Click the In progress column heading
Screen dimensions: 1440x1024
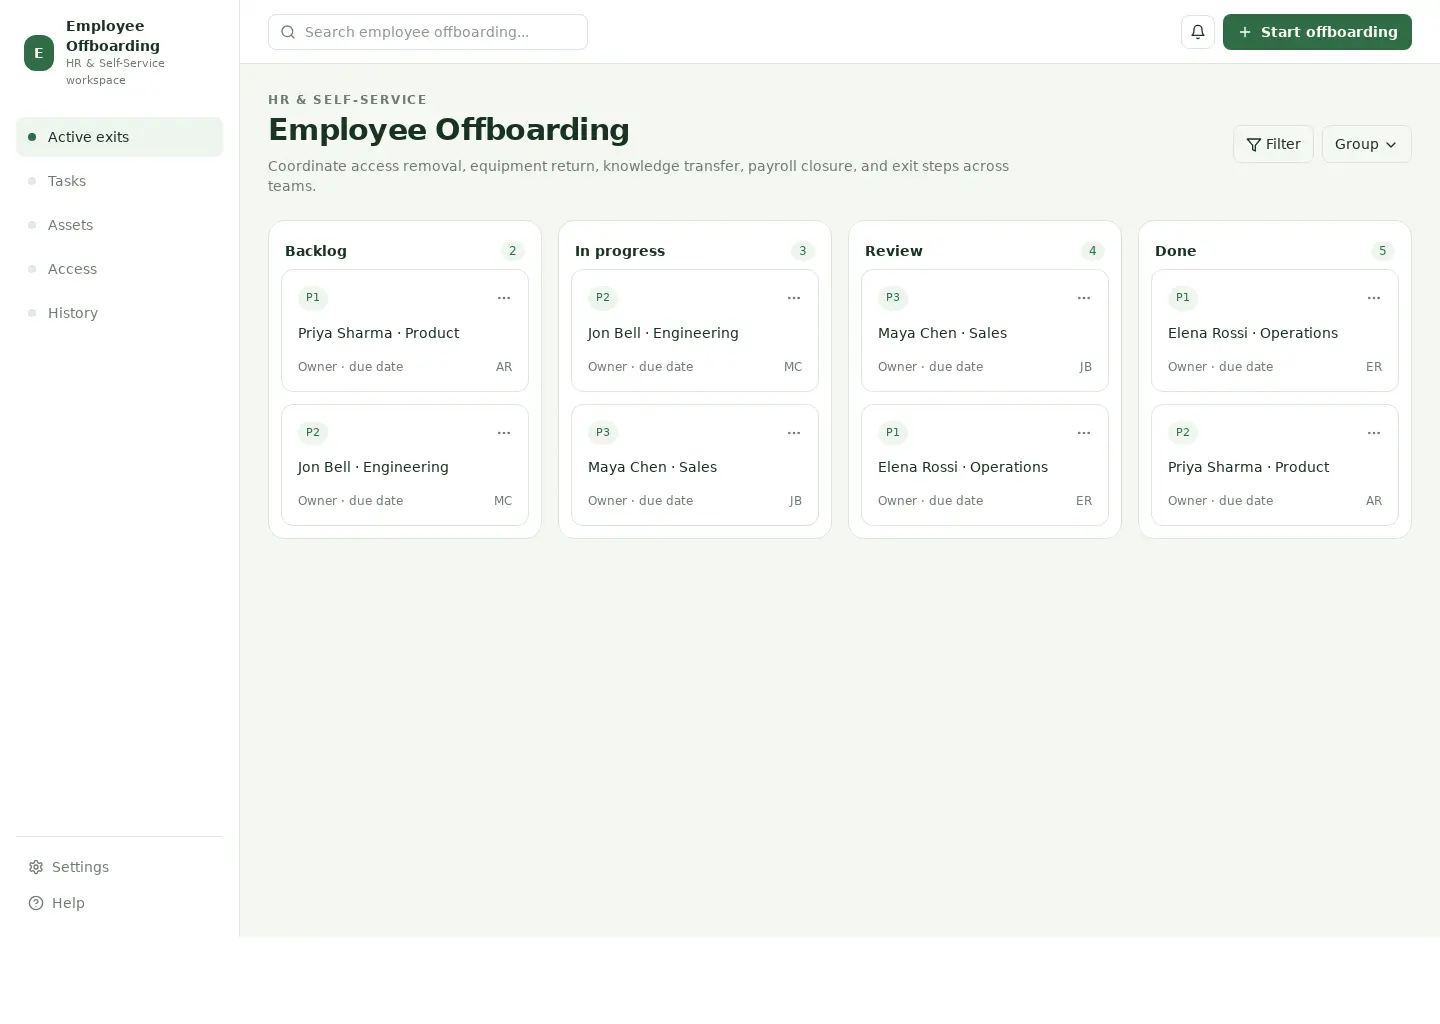tap(620, 251)
